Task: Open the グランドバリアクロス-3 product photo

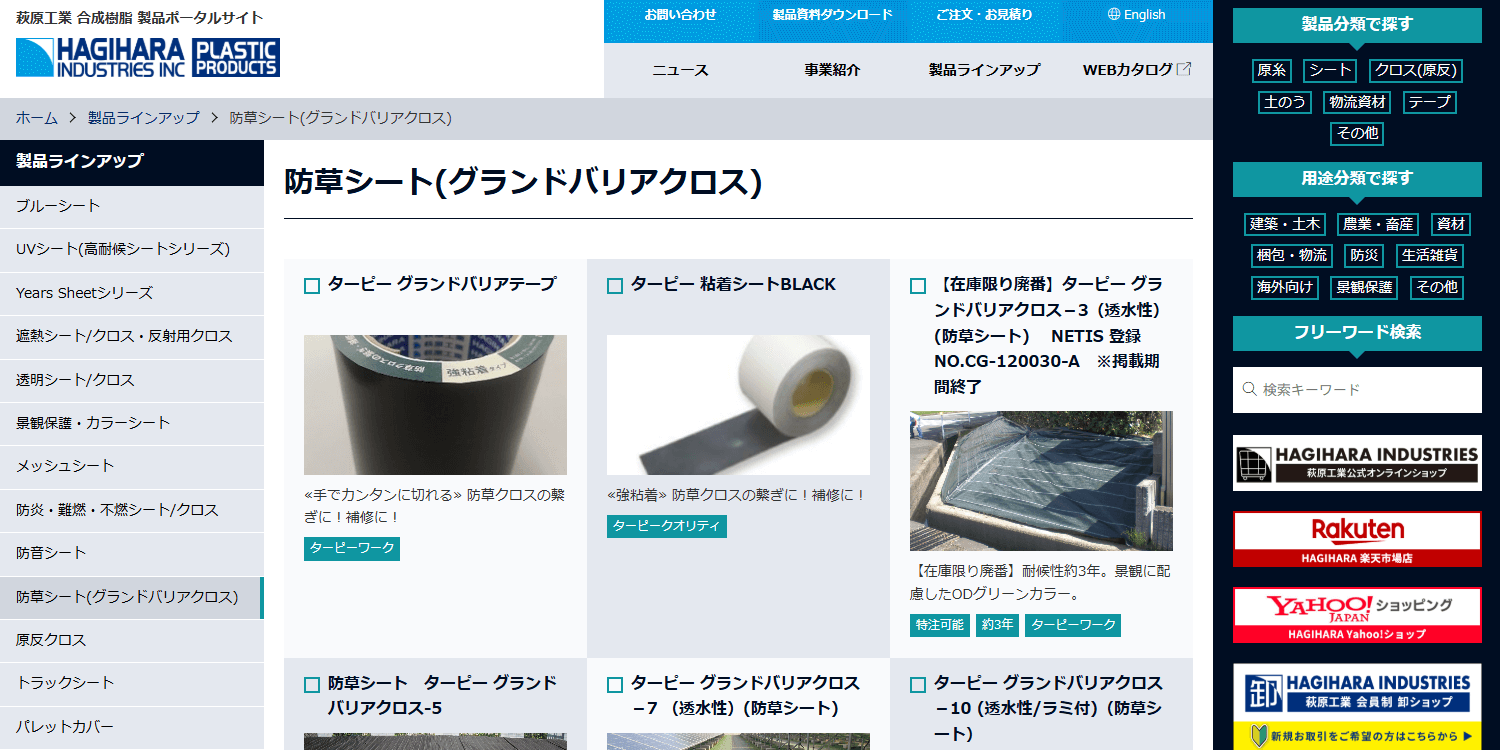Action: click(x=1041, y=481)
